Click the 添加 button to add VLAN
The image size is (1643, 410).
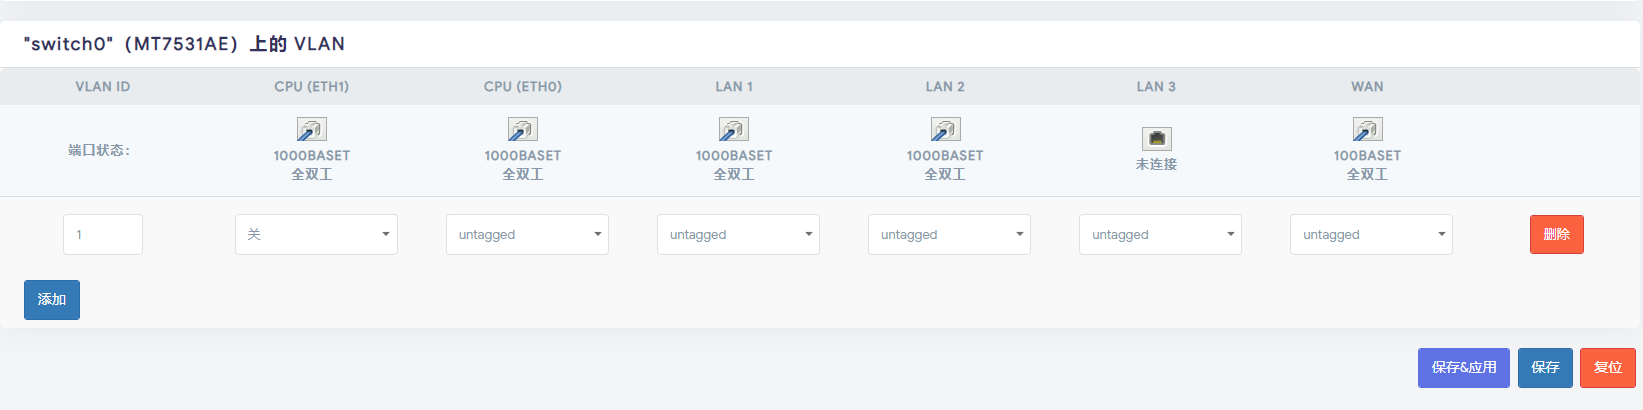[52, 300]
